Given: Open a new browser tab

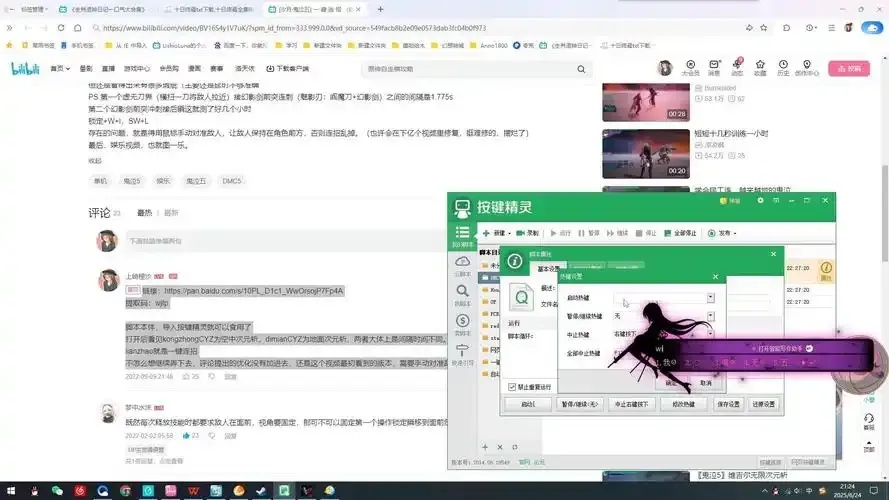Looking at the screenshot, I should [x=380, y=9].
